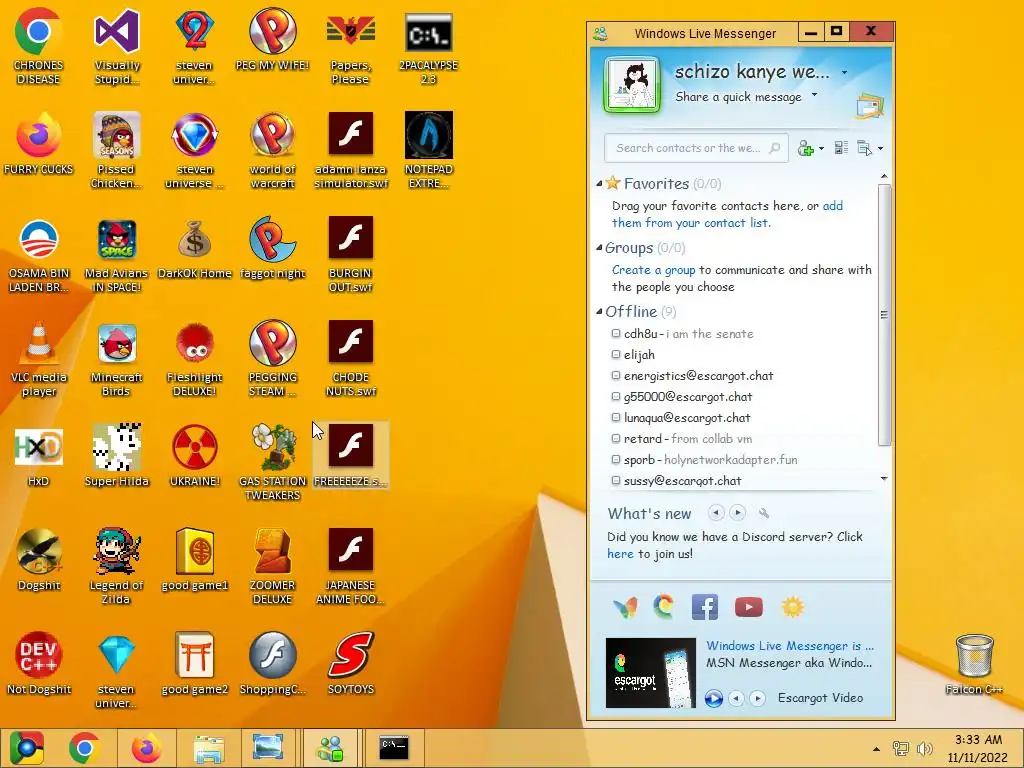This screenshot has height=768, width=1024.
Task: Select the Fleshlight DELUXE! desktop icon
Action: pyautogui.click(x=195, y=359)
